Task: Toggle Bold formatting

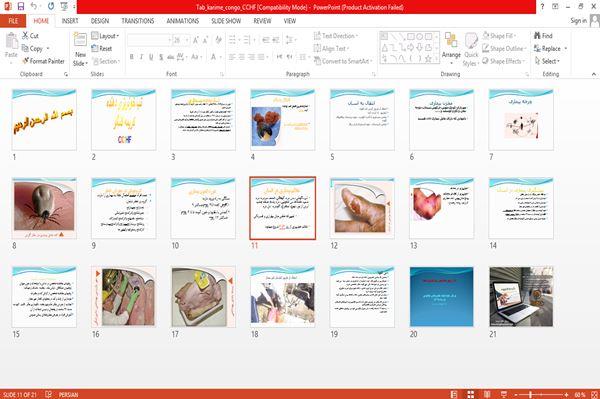Action: click(132, 57)
